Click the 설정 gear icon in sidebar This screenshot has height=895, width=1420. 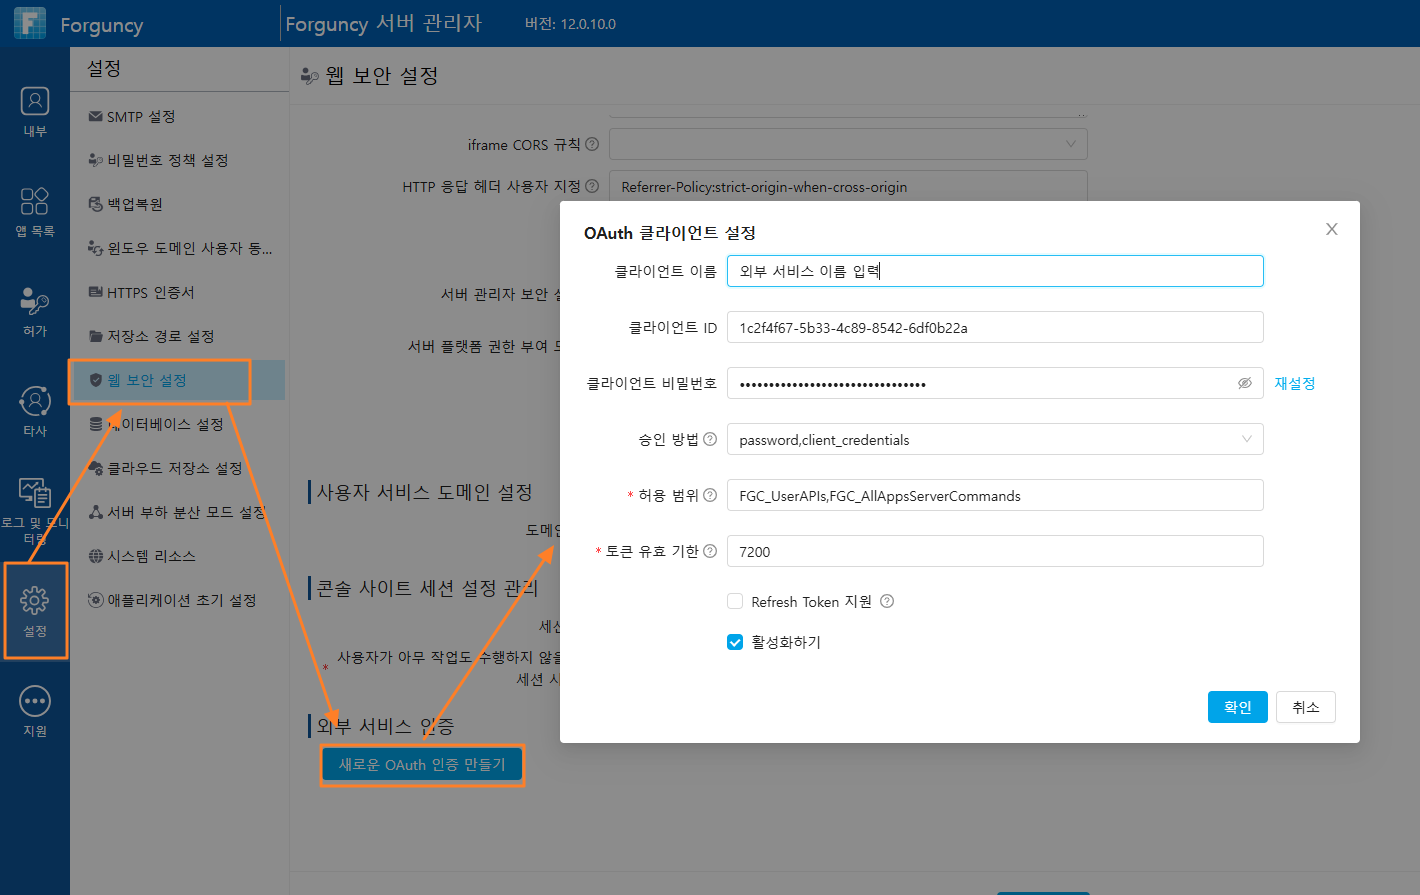pyautogui.click(x=35, y=600)
